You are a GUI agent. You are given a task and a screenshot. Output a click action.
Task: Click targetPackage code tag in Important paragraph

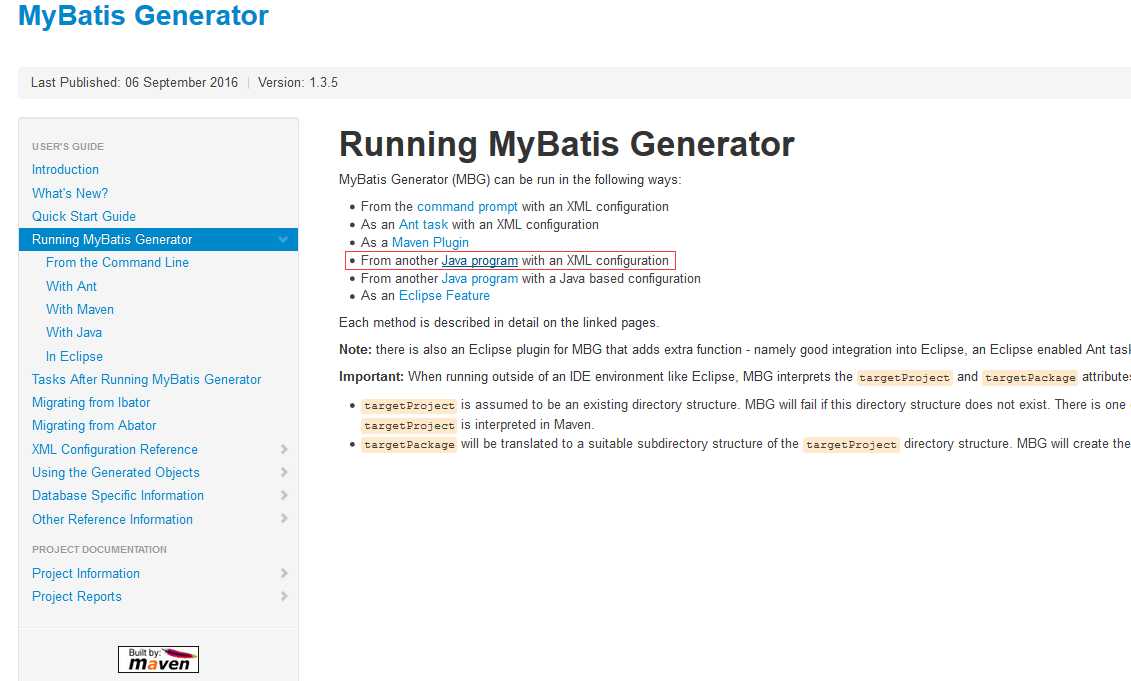click(x=1030, y=377)
